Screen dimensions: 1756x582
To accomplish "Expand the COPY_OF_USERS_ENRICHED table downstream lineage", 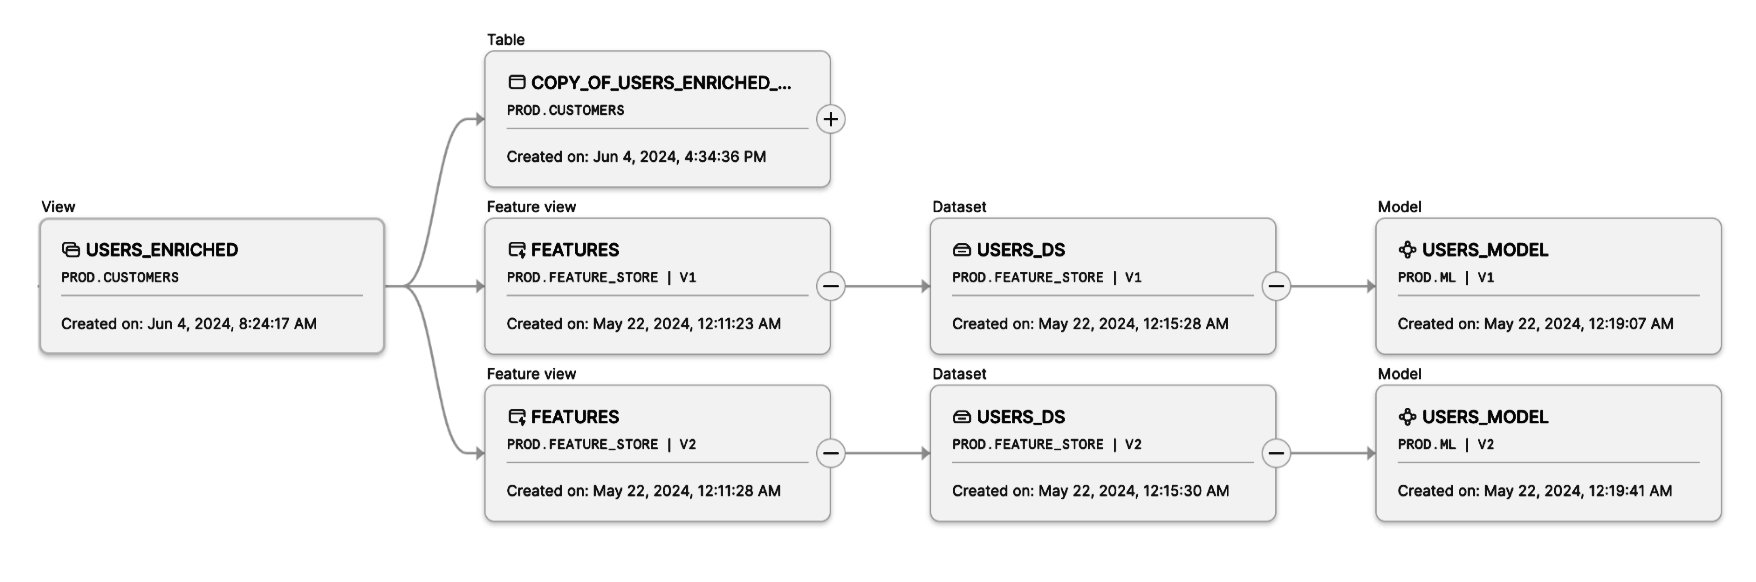I will (830, 120).
